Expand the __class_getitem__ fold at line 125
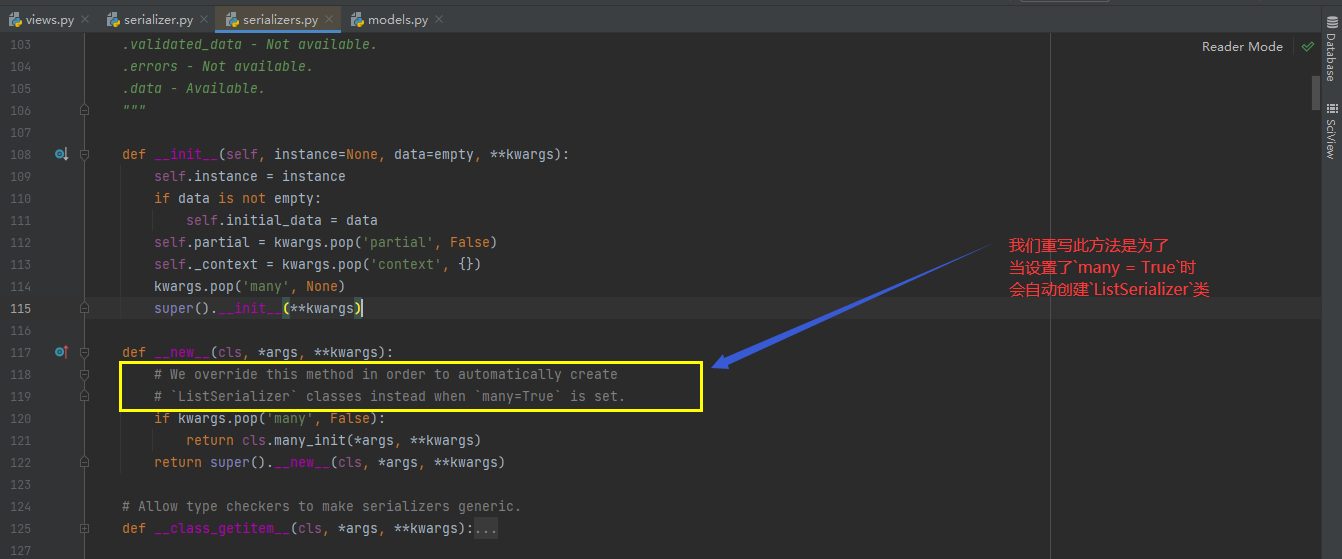Viewport: 1342px width, 559px height. (x=85, y=528)
